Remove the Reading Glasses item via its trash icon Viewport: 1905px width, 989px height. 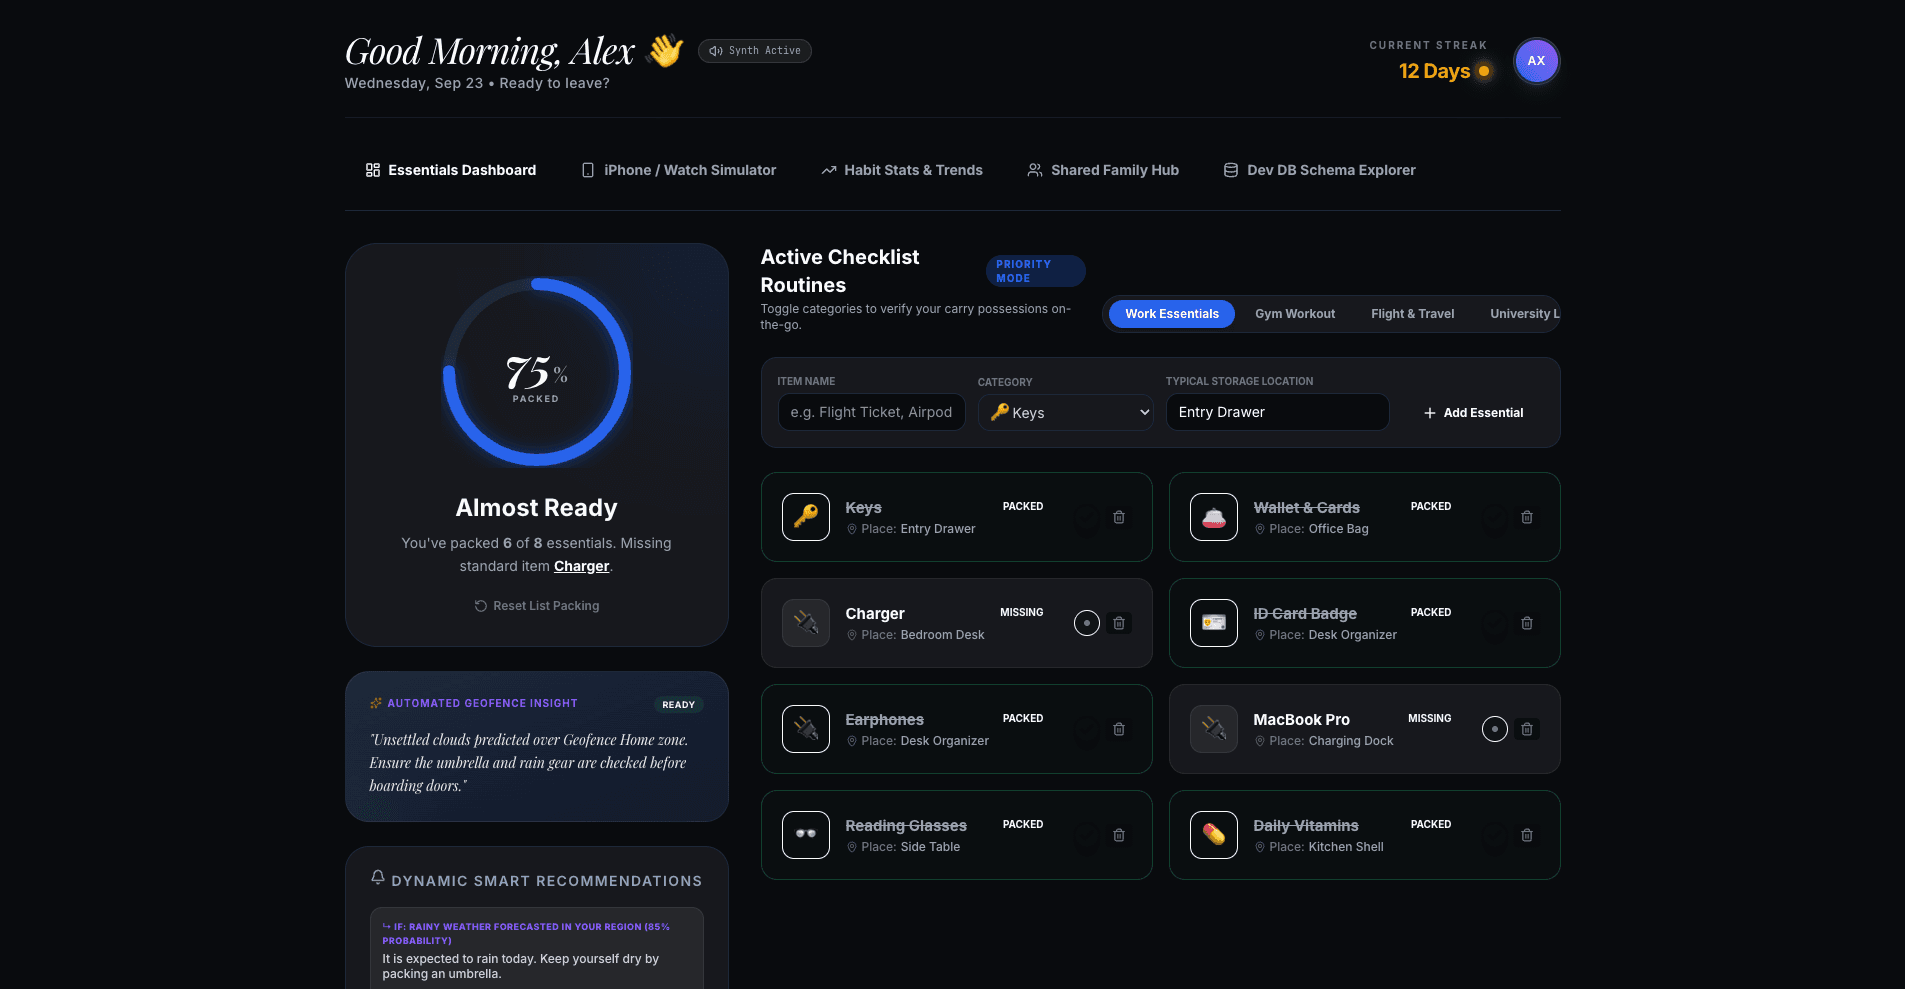pos(1119,835)
